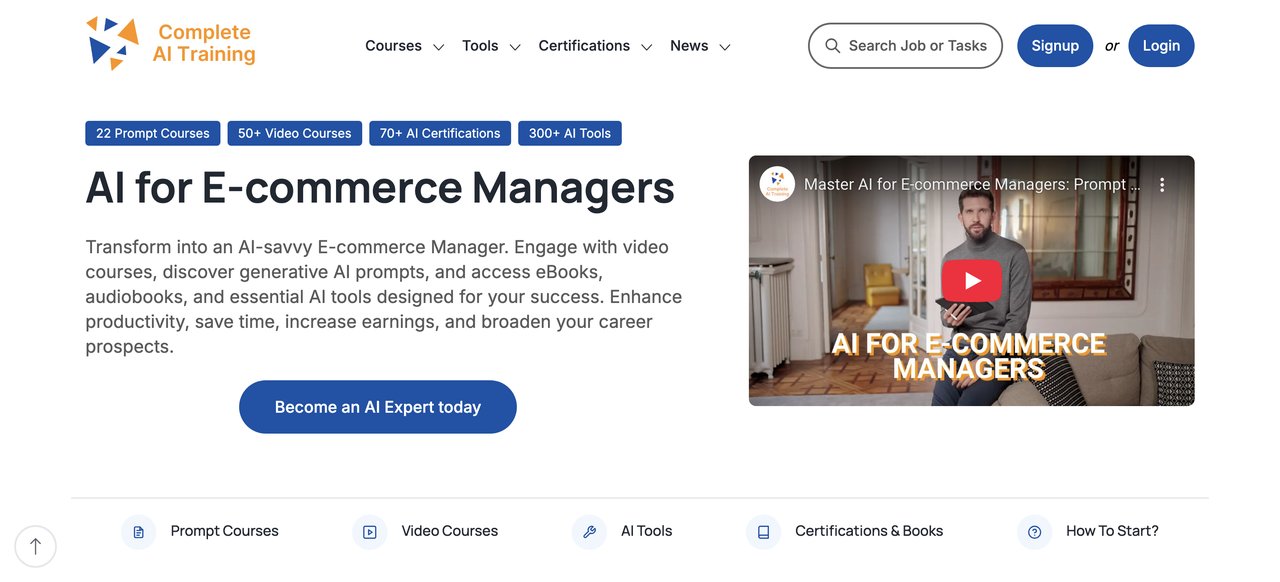This screenshot has width=1280, height=582.
Task: Click the video title text link
Action: pos(972,185)
